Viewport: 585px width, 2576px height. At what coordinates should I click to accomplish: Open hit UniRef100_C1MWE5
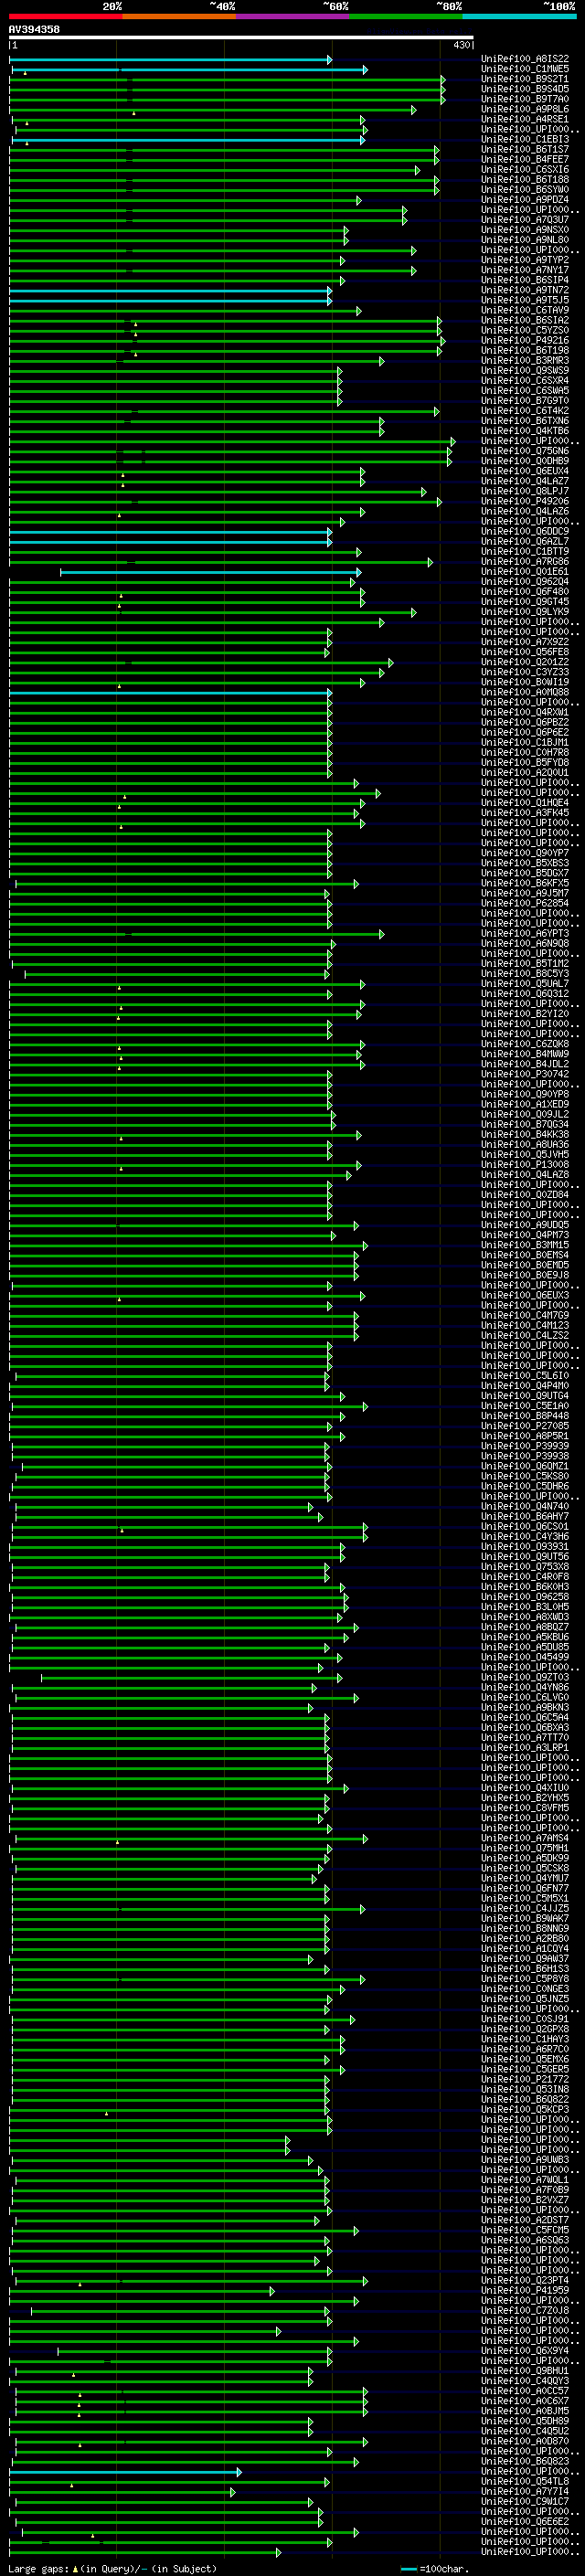pyautogui.click(x=525, y=69)
